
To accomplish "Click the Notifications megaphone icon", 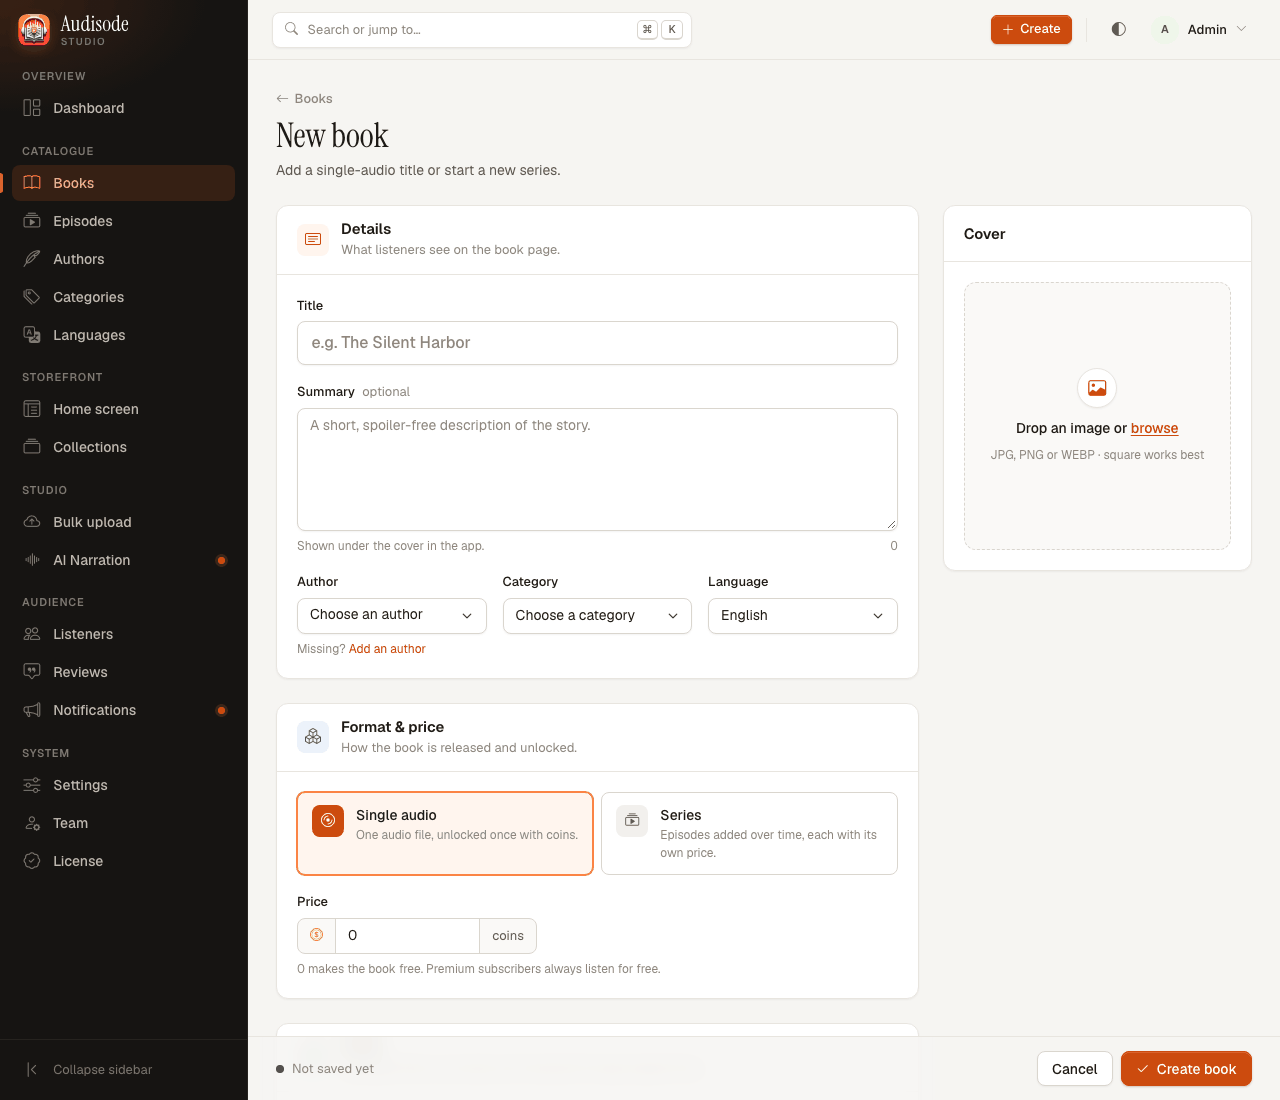I will (x=32, y=710).
